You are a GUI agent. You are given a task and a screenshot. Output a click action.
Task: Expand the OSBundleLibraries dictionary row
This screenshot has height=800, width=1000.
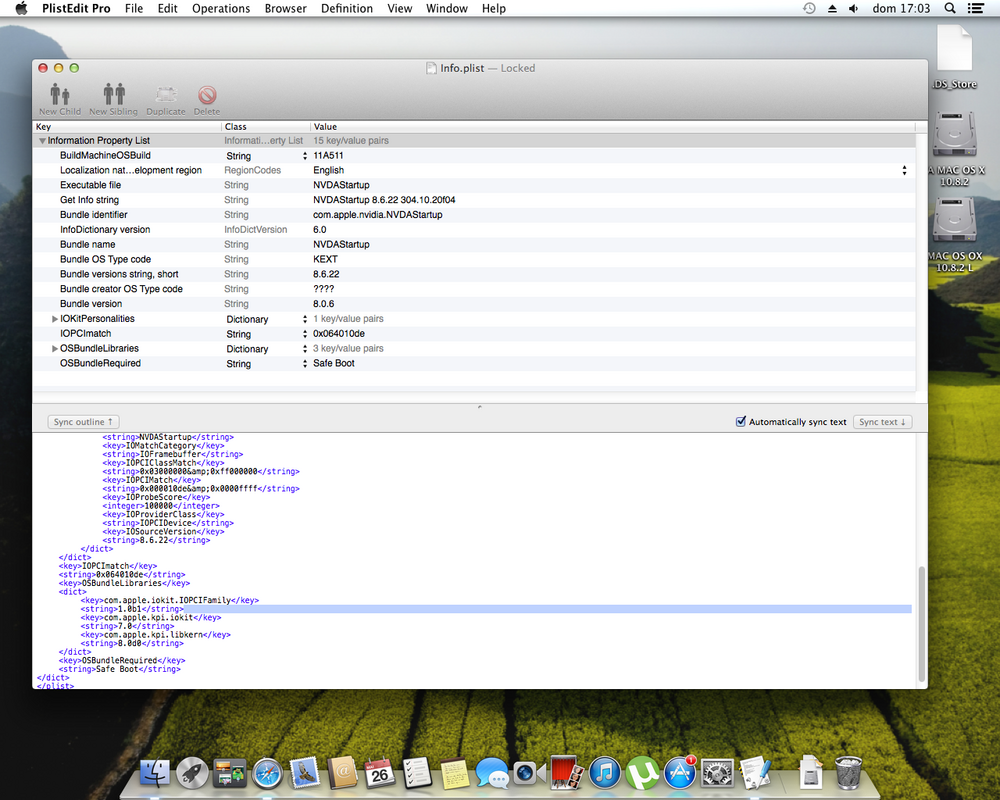pos(55,349)
